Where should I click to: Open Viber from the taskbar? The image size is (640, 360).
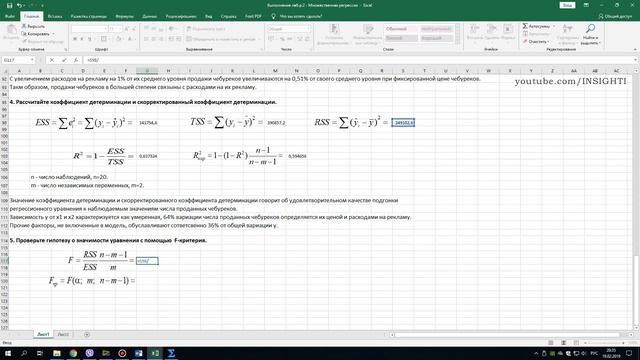coord(89,353)
